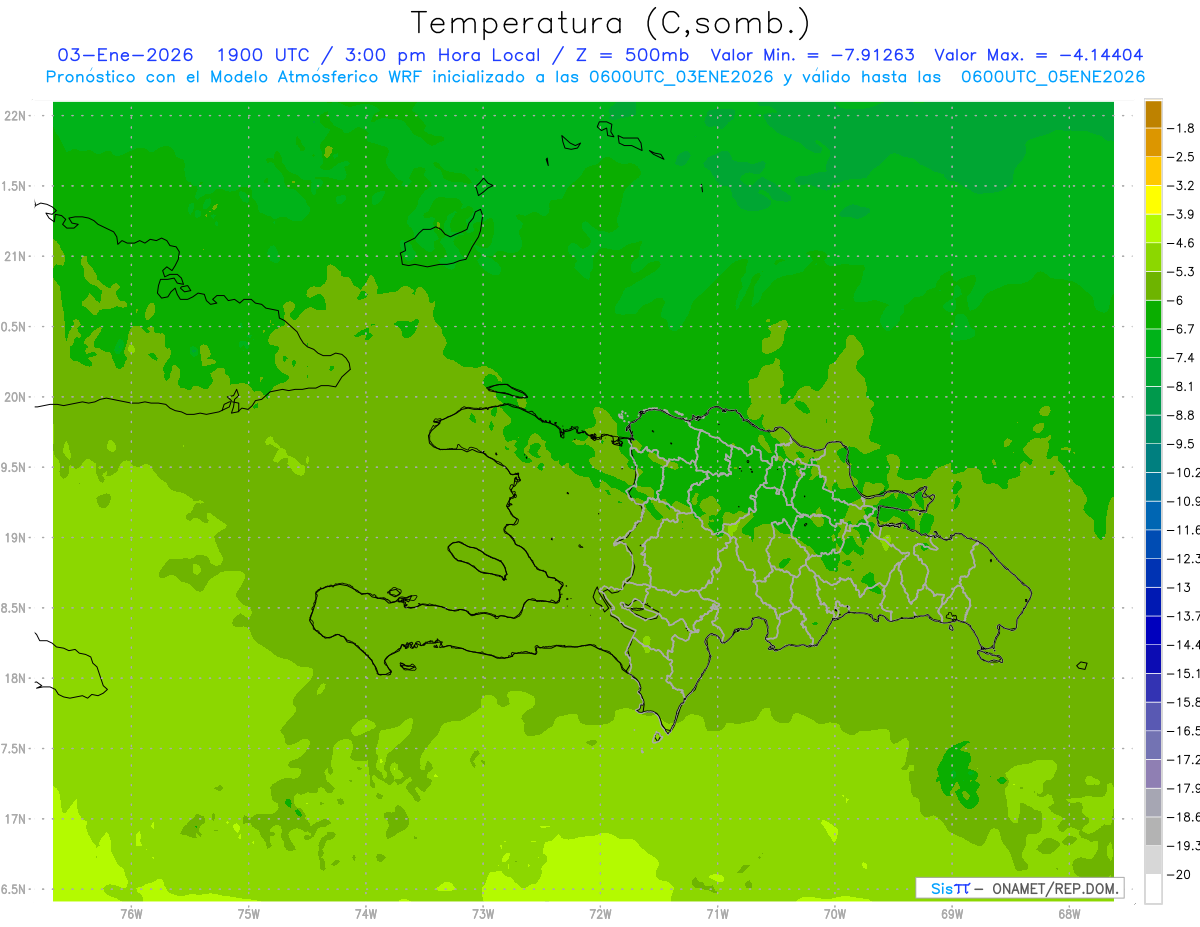Click the '74W' longitude axis label

pyautogui.click(x=365, y=913)
